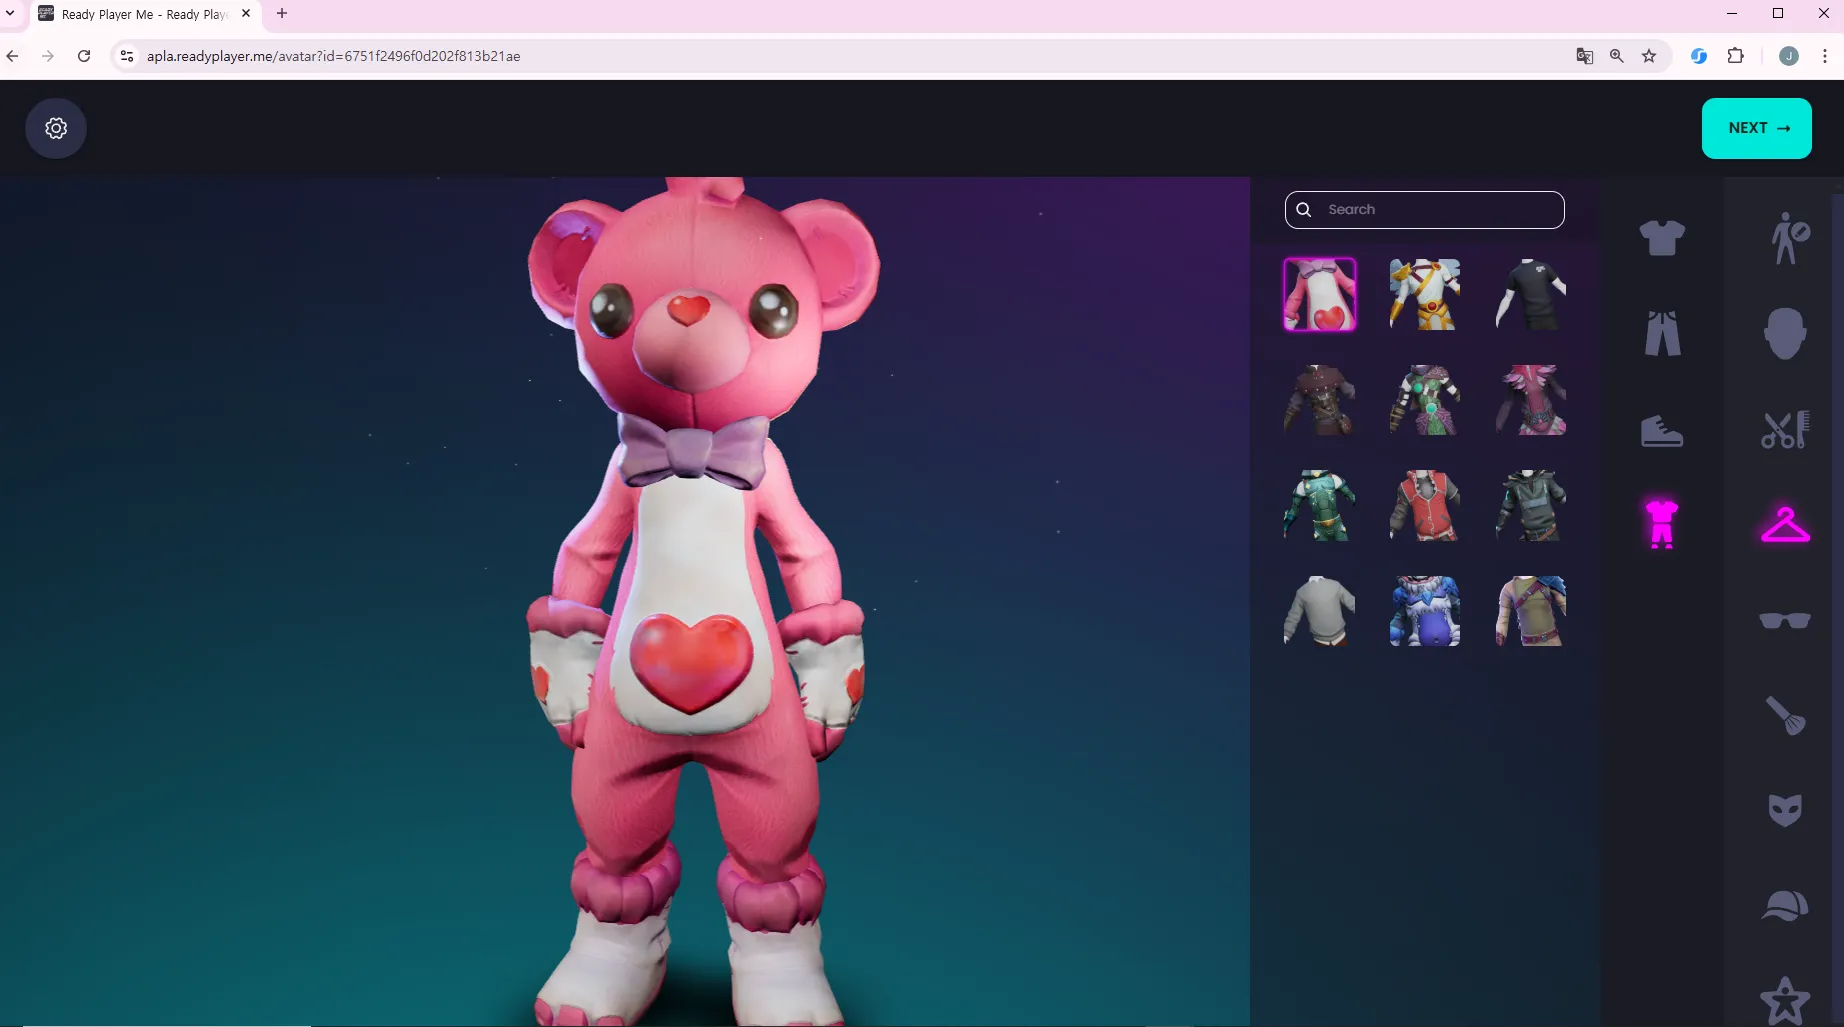Switch to the Ready Player Me tab
Screen dimensions: 1844x1027
pyautogui.click(x=144, y=15)
